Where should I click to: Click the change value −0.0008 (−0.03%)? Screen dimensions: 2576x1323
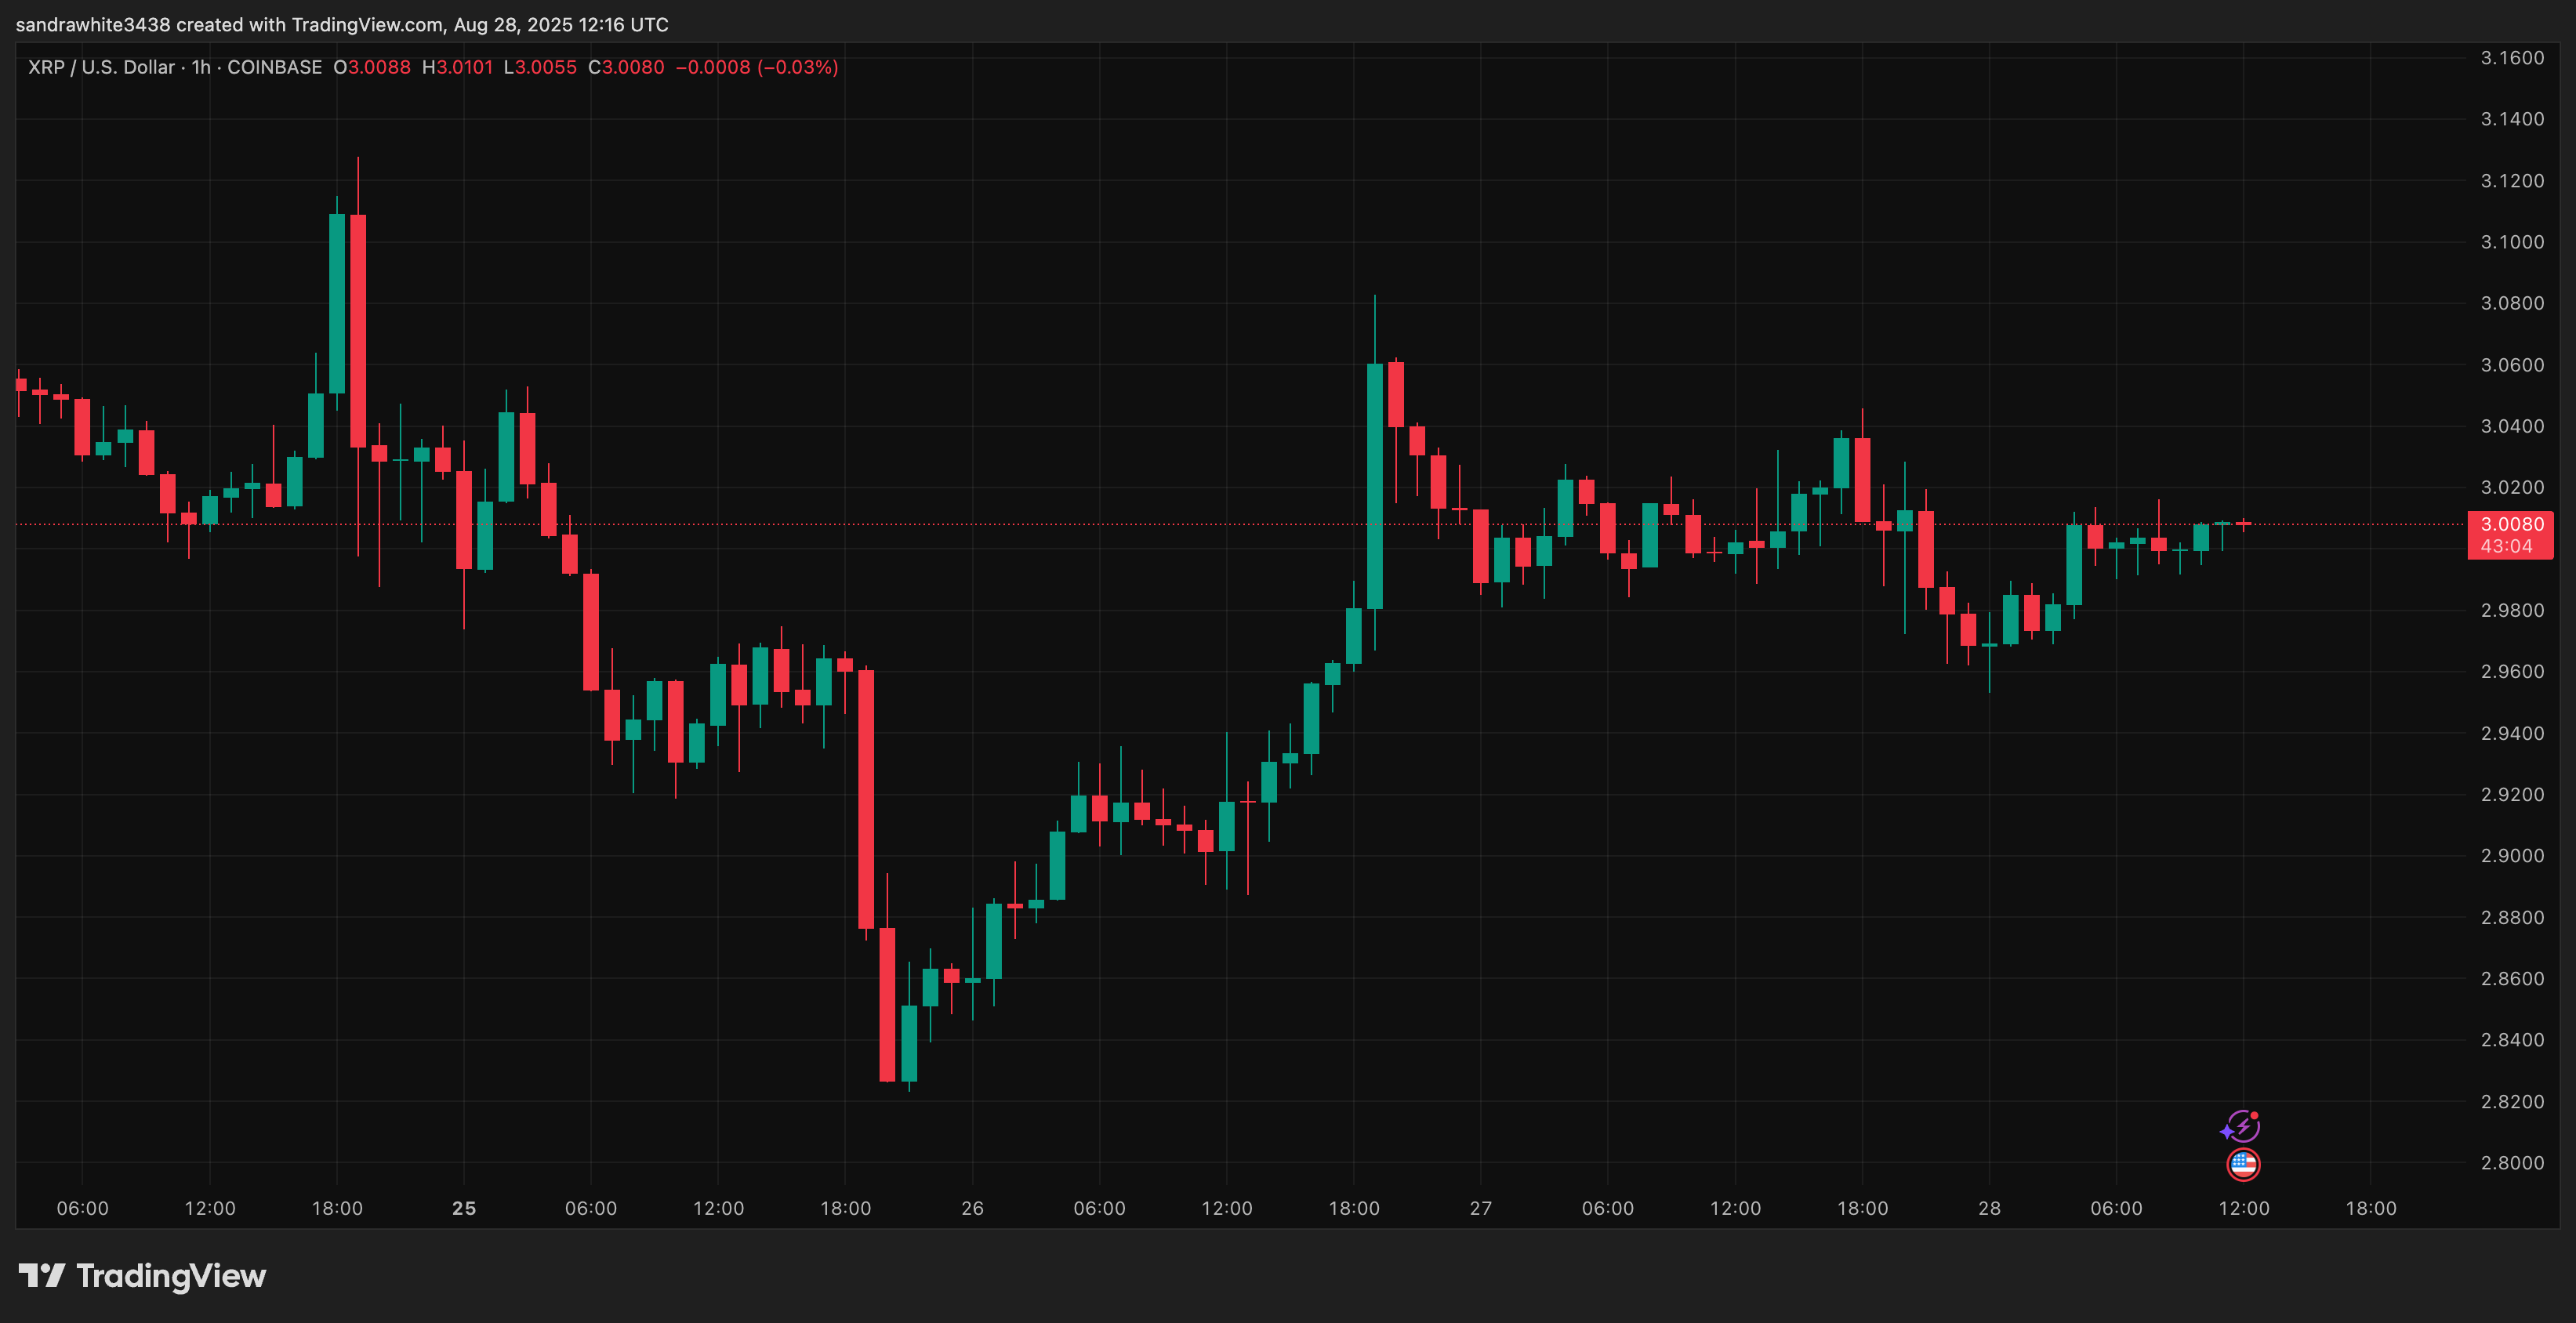click(757, 67)
